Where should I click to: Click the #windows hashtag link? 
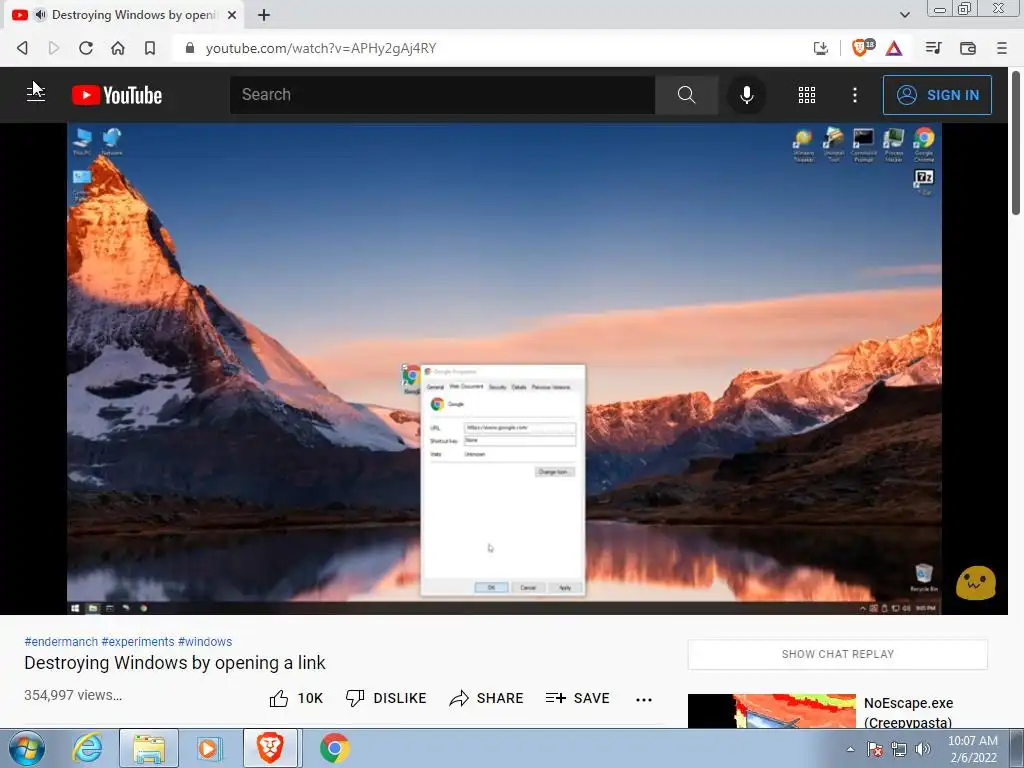pos(205,641)
